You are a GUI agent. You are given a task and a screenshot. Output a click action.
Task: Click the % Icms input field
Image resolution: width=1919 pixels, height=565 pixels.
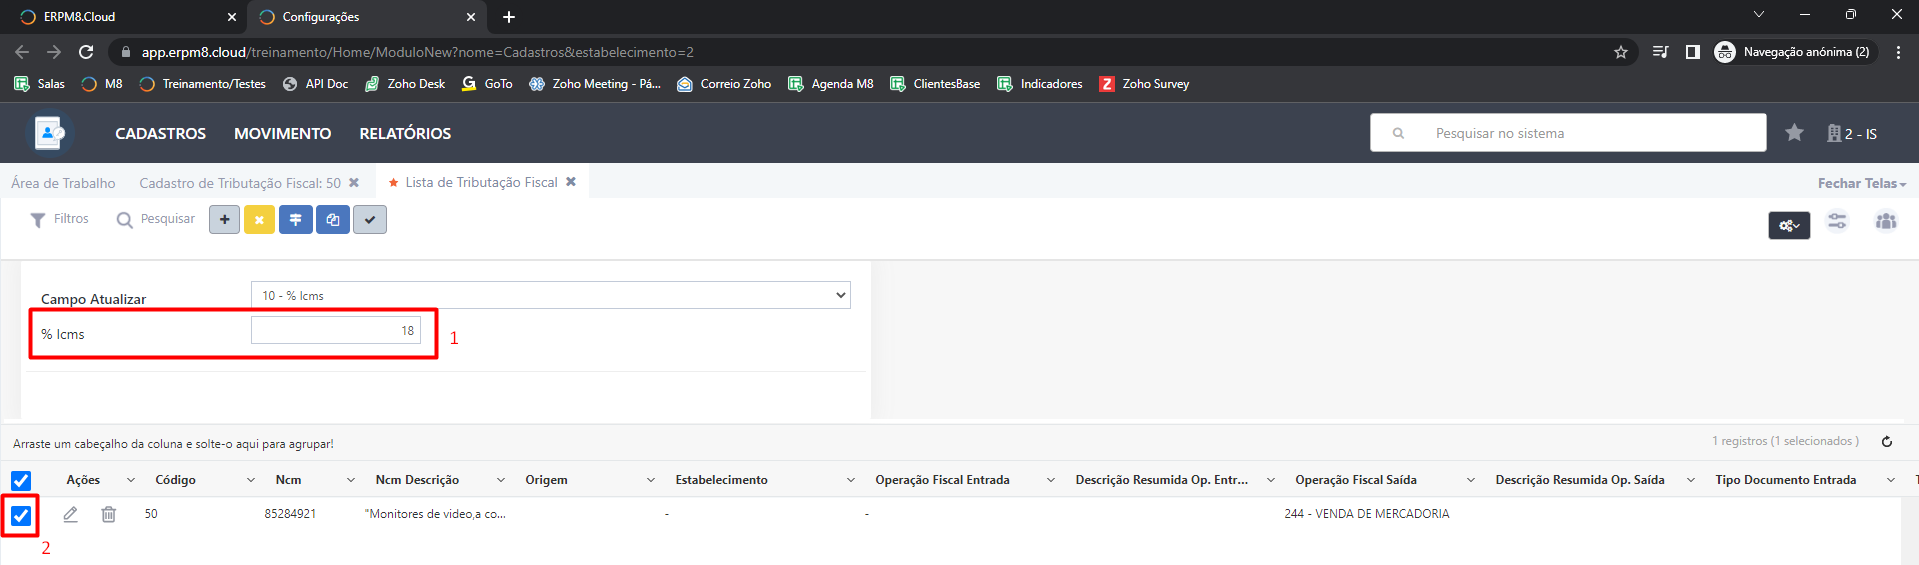tap(336, 330)
